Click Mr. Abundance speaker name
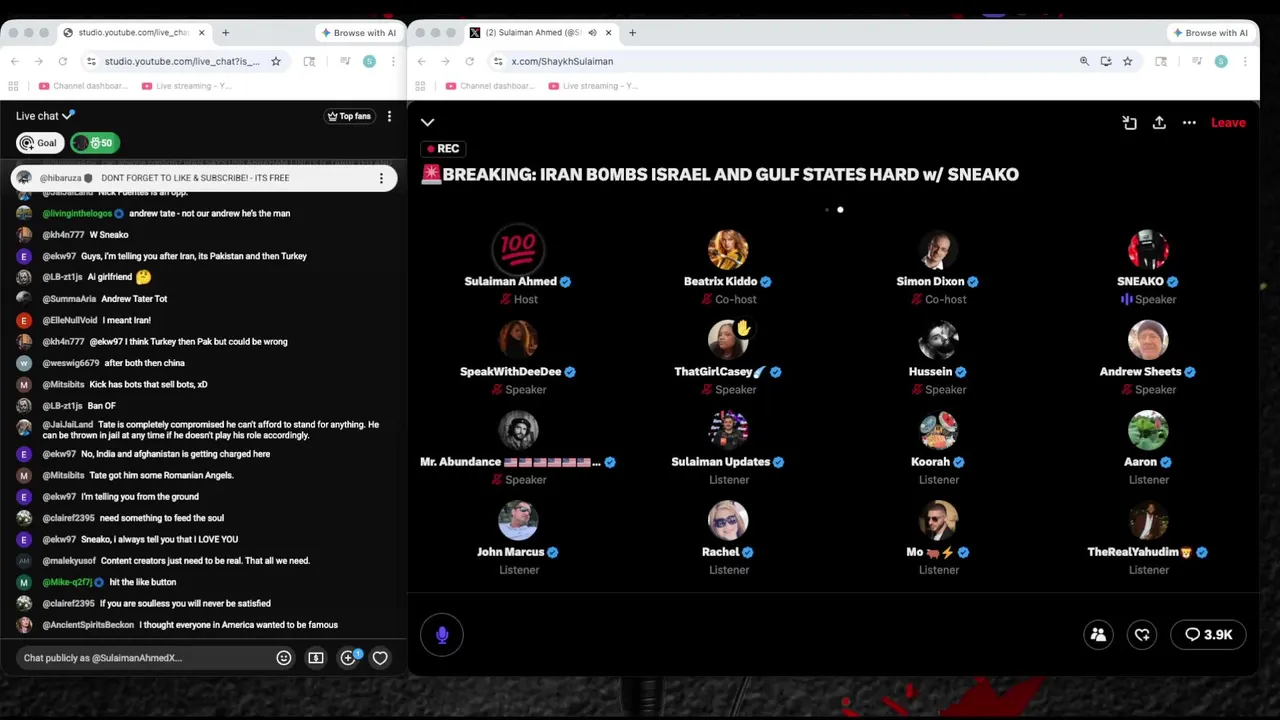 [x=510, y=462]
